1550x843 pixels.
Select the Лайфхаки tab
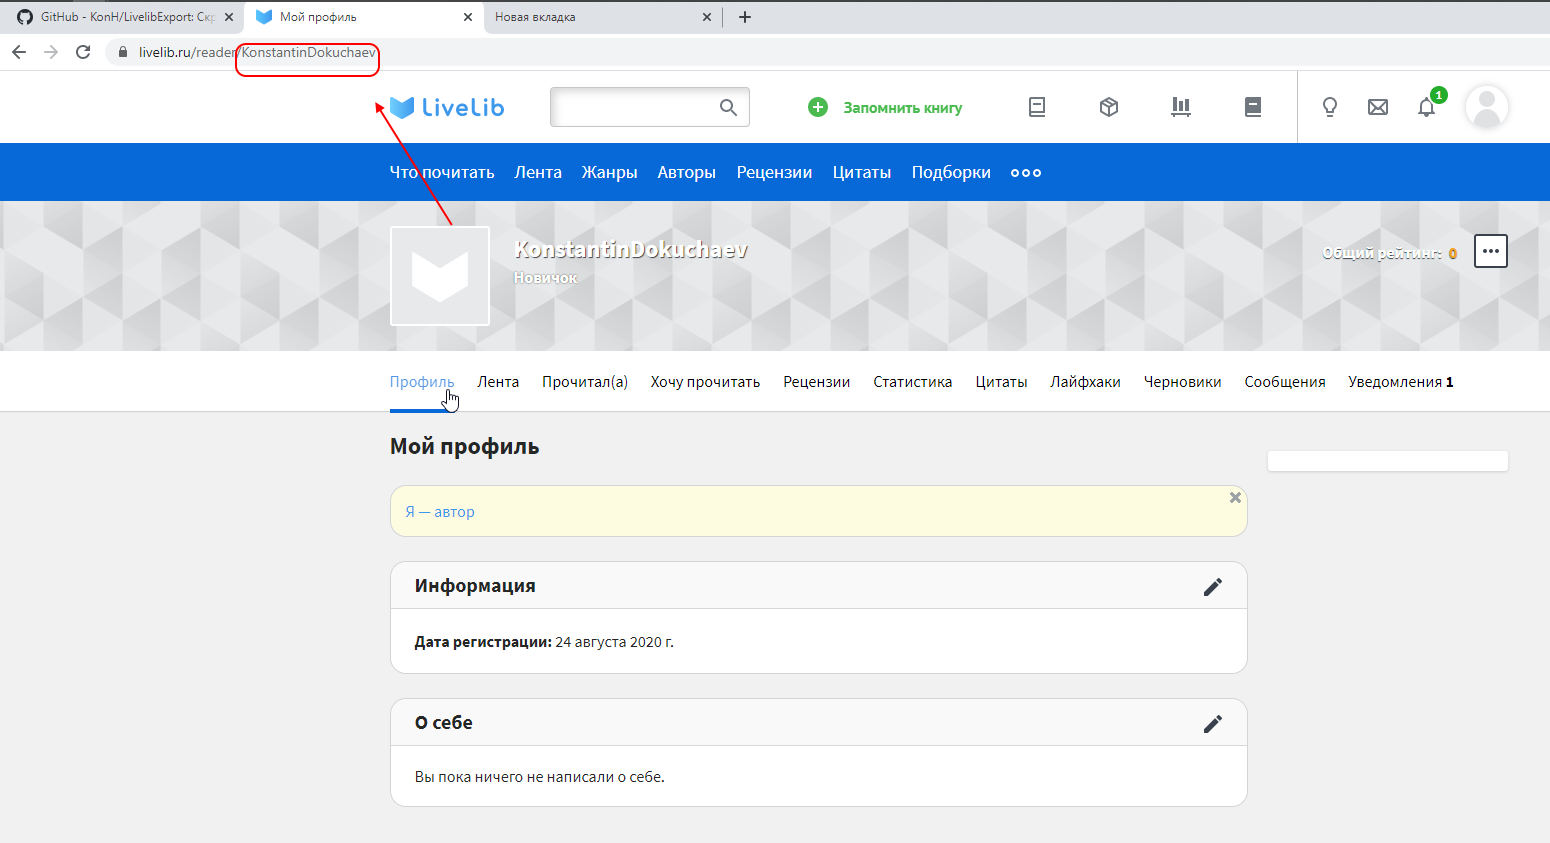tap(1085, 382)
